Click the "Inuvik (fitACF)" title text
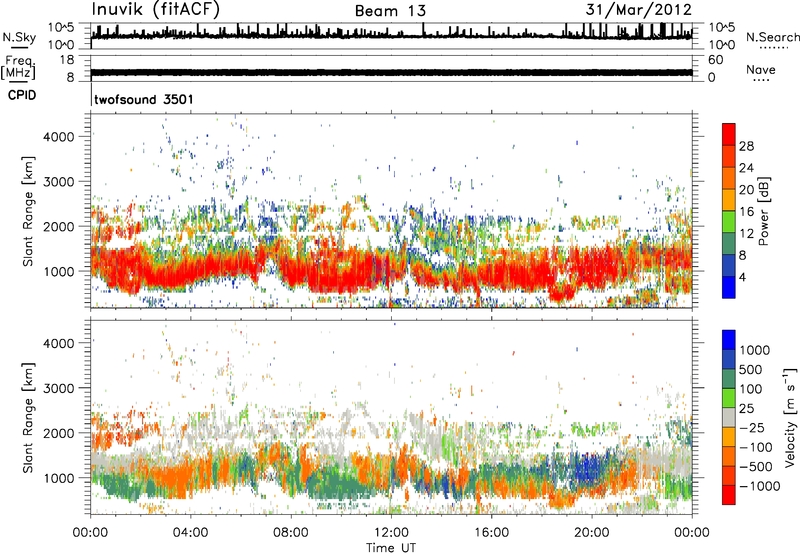 tap(156, 10)
